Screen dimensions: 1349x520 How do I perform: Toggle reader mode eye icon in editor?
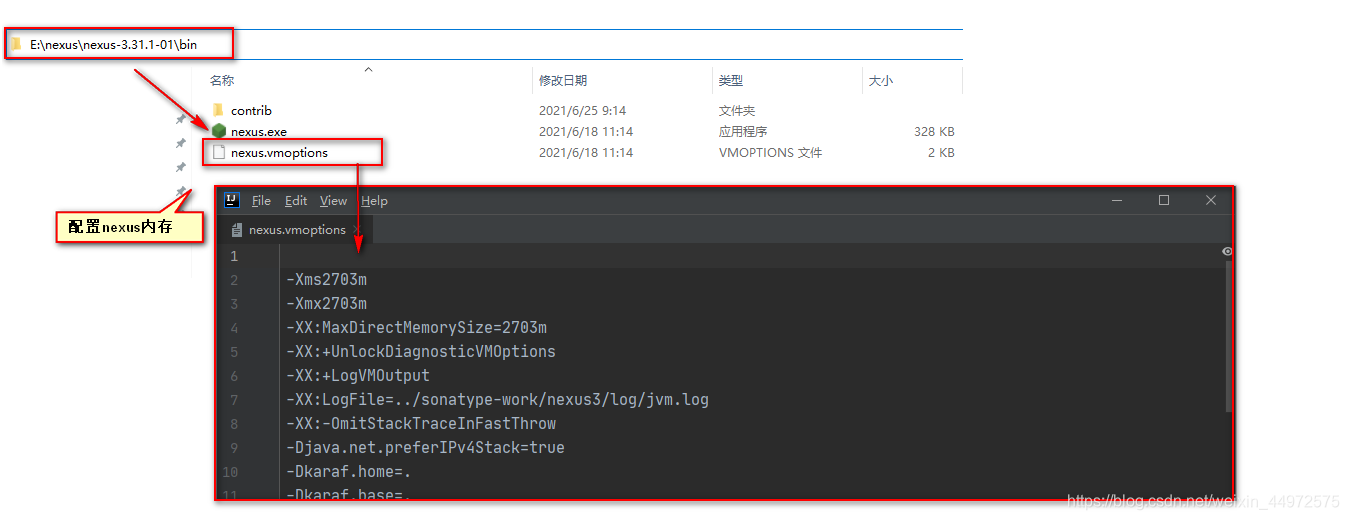[x=1227, y=252]
